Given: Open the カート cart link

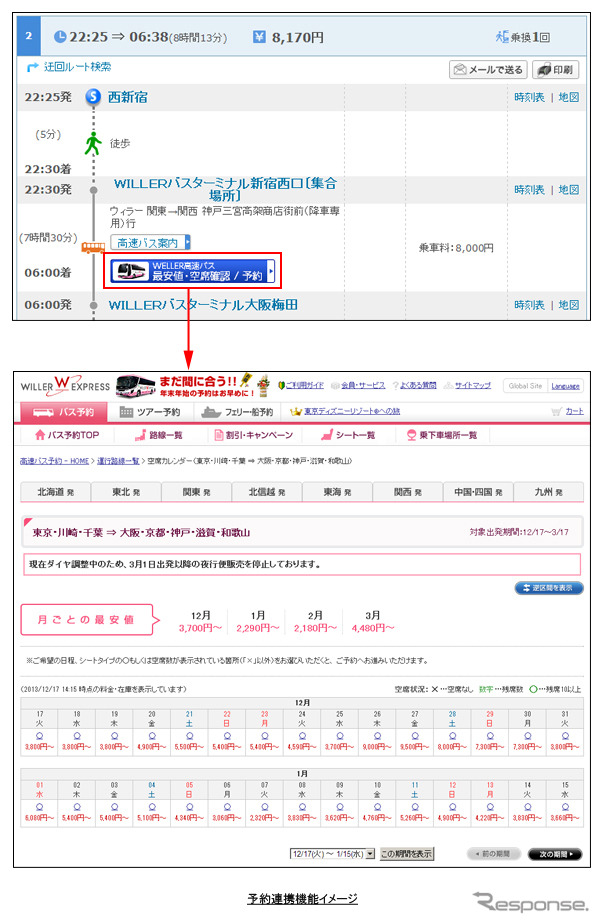Looking at the screenshot, I should (x=568, y=411).
